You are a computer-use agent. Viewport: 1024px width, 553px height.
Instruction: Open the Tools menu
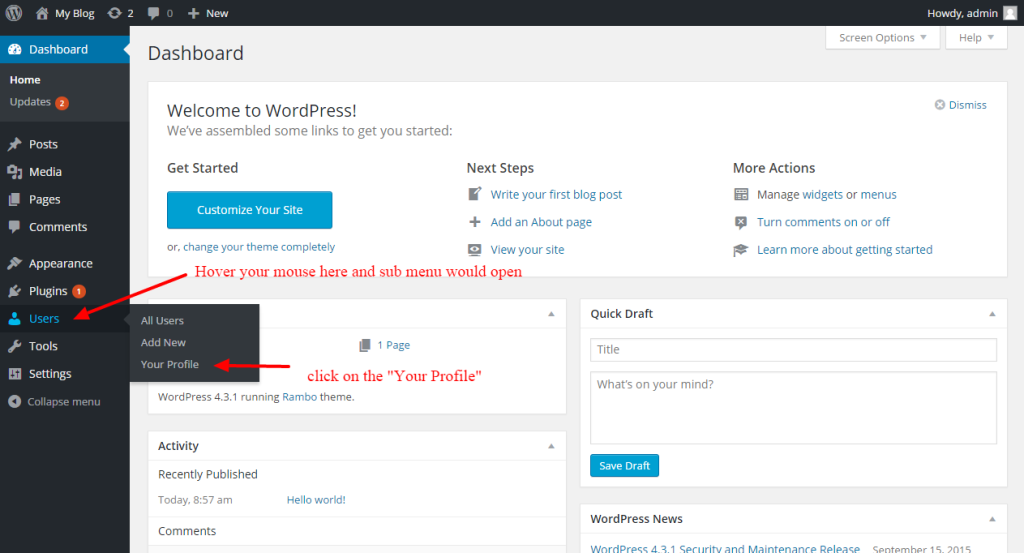click(43, 346)
